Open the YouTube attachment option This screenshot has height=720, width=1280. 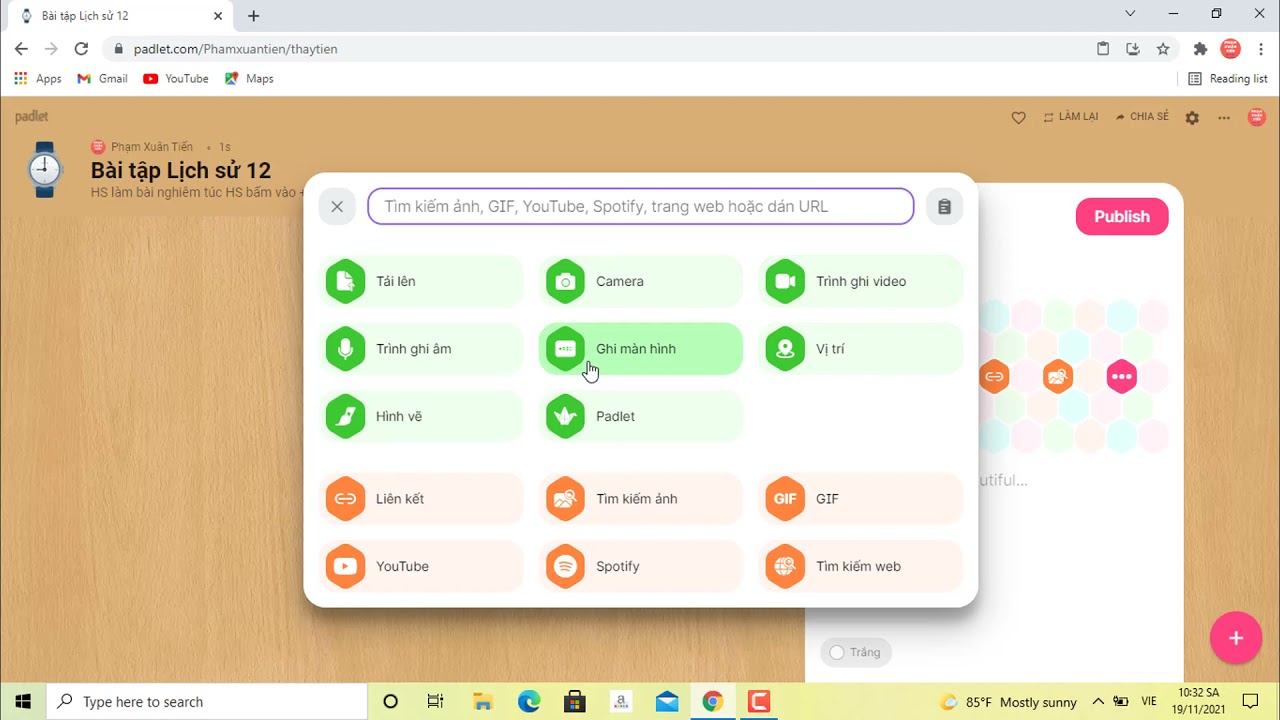click(421, 566)
